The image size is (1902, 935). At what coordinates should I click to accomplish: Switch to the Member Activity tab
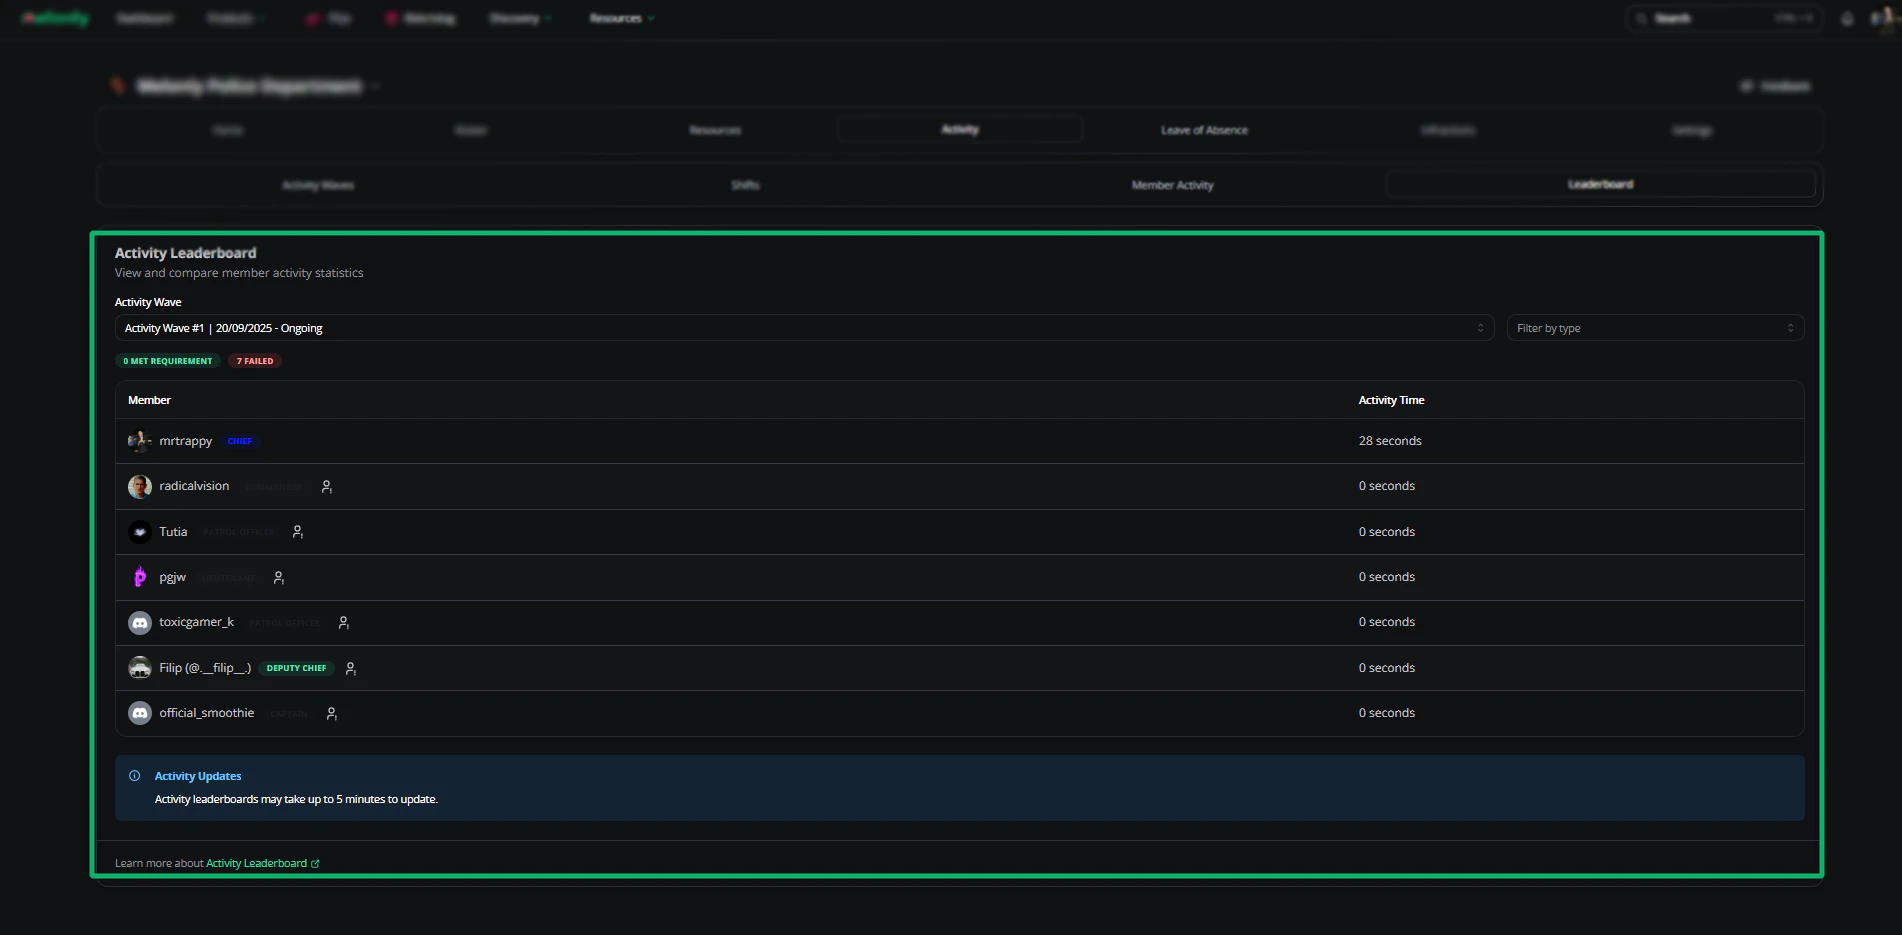click(1172, 185)
